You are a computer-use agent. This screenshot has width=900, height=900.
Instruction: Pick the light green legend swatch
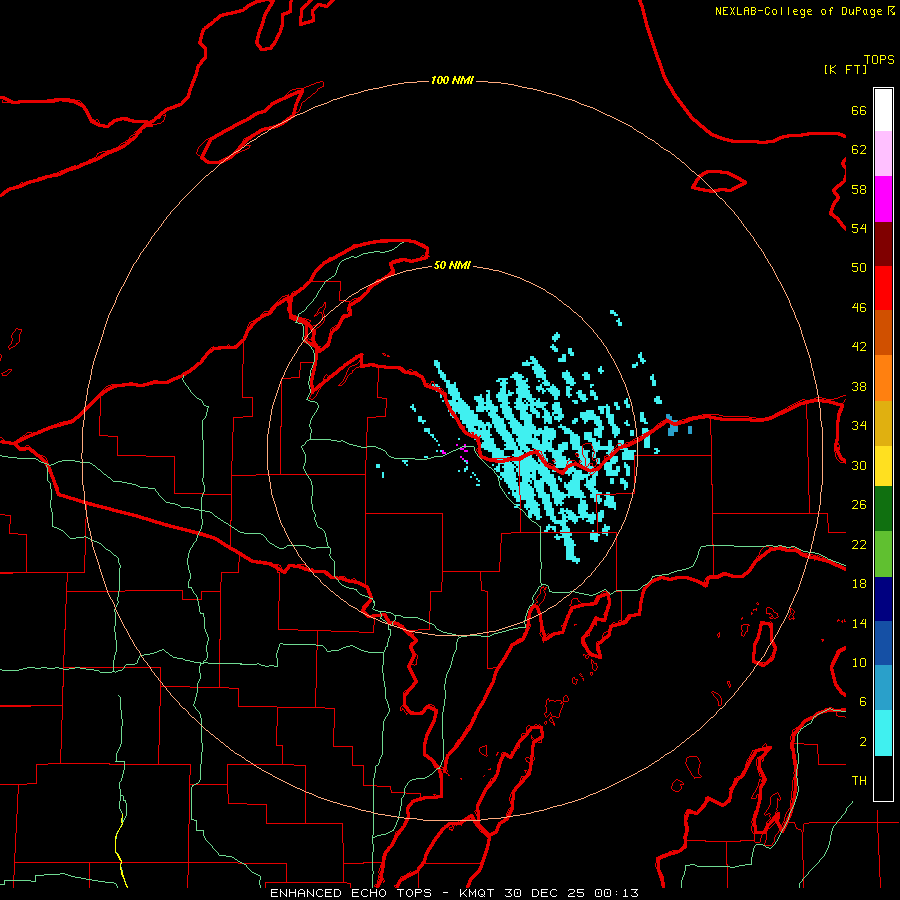(883, 554)
